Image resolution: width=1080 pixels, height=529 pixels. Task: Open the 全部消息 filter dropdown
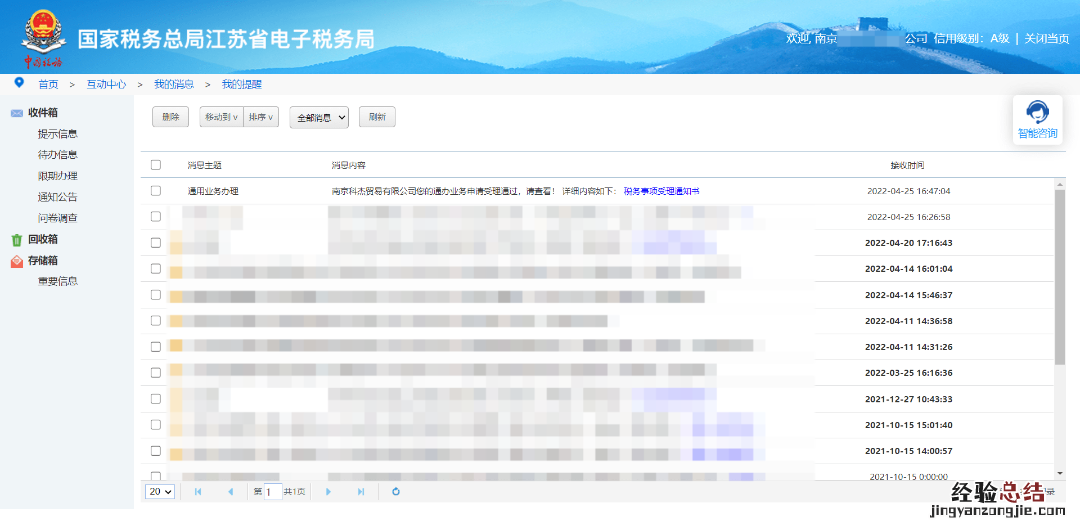point(319,118)
